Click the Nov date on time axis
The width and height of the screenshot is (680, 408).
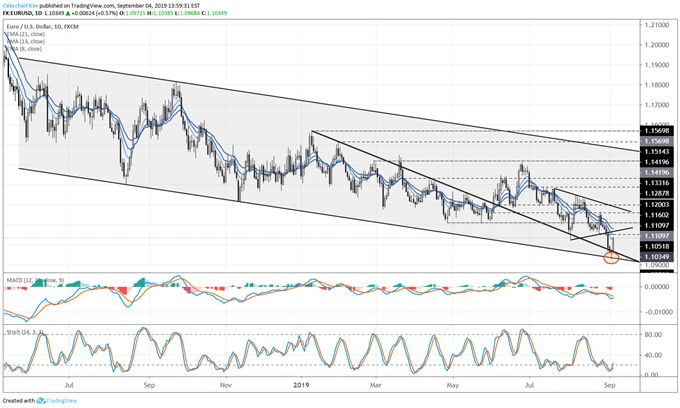(x=225, y=385)
